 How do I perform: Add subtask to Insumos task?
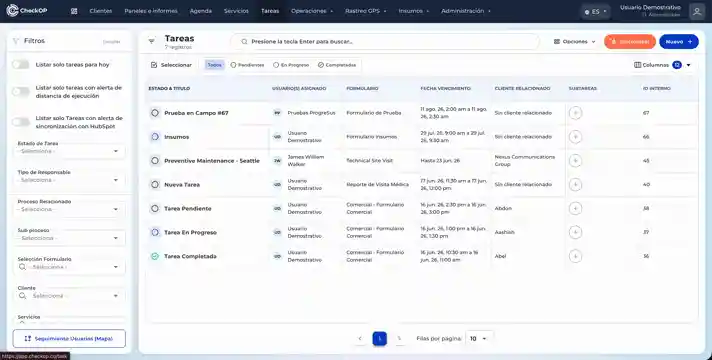(575, 137)
